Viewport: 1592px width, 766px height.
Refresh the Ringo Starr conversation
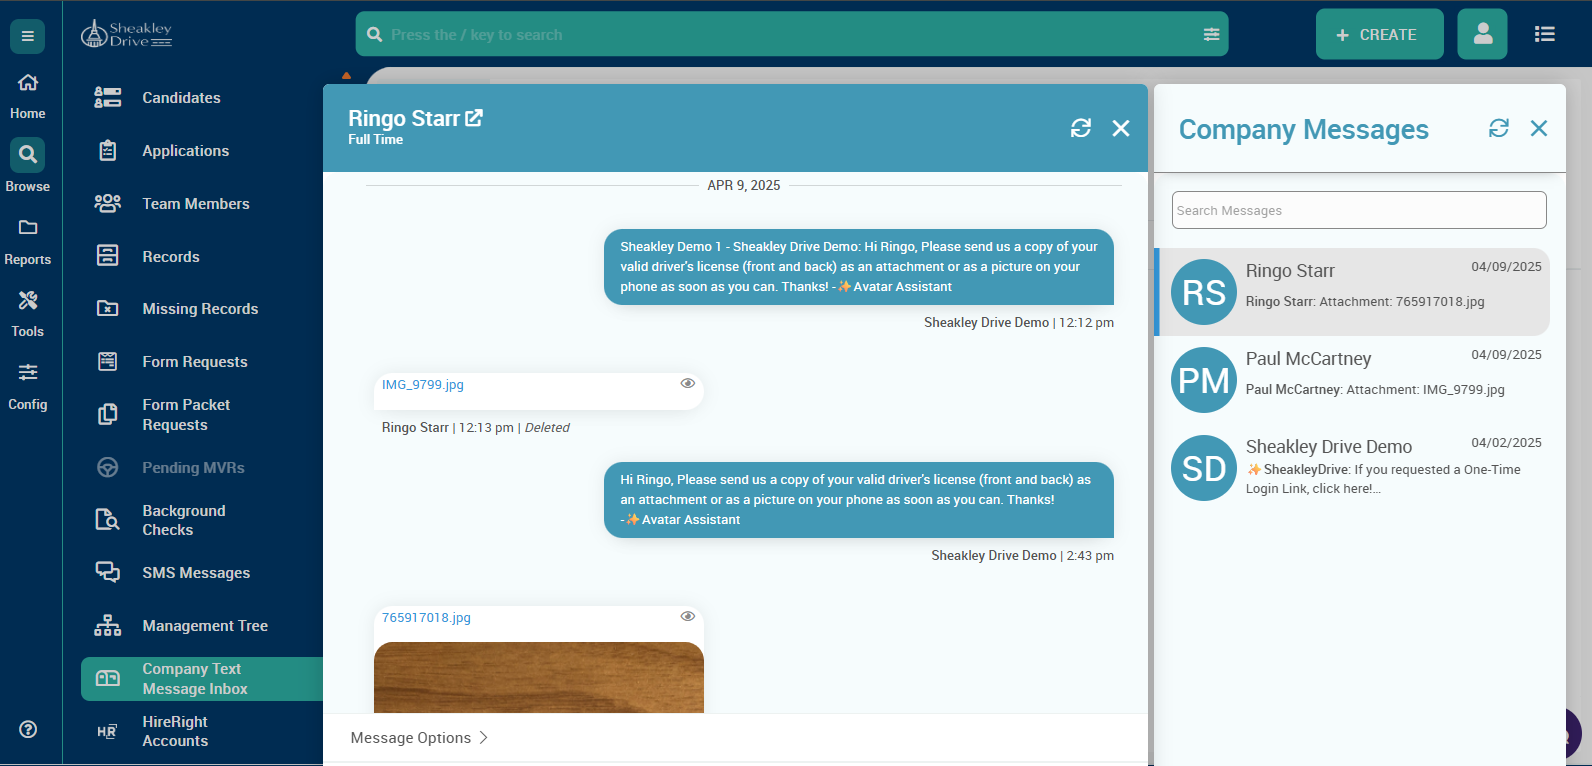(x=1080, y=128)
